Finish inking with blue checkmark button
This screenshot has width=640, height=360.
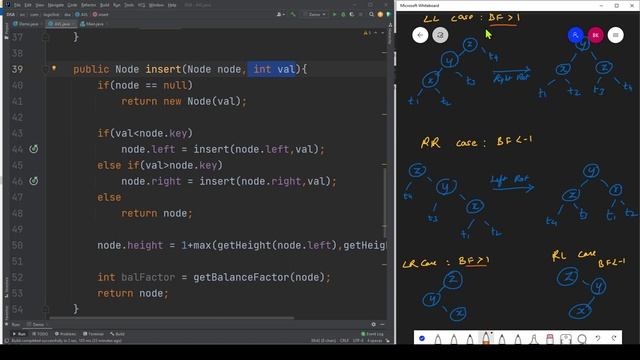tap(422, 338)
